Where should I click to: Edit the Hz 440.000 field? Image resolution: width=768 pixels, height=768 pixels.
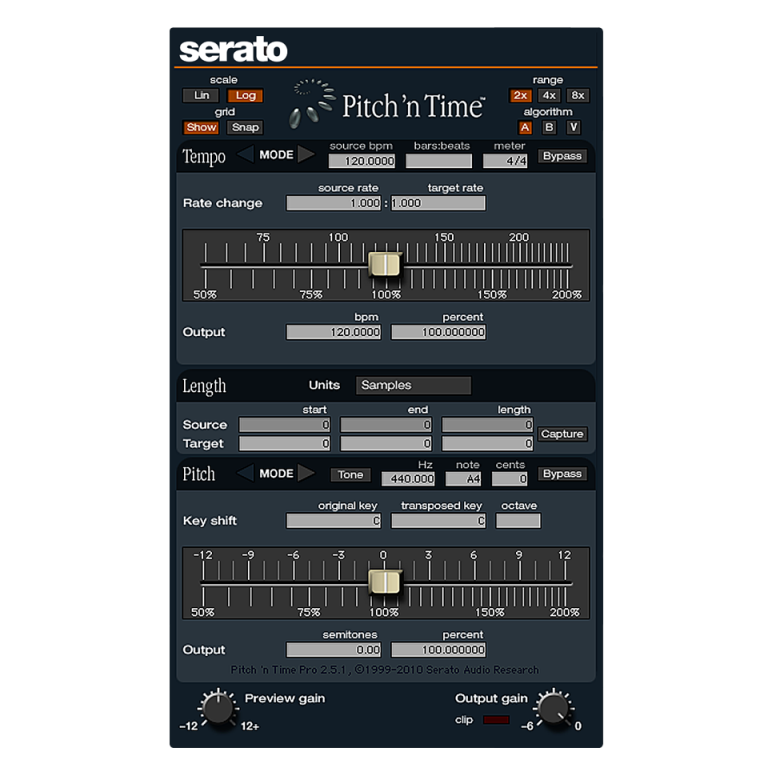pyautogui.click(x=408, y=479)
